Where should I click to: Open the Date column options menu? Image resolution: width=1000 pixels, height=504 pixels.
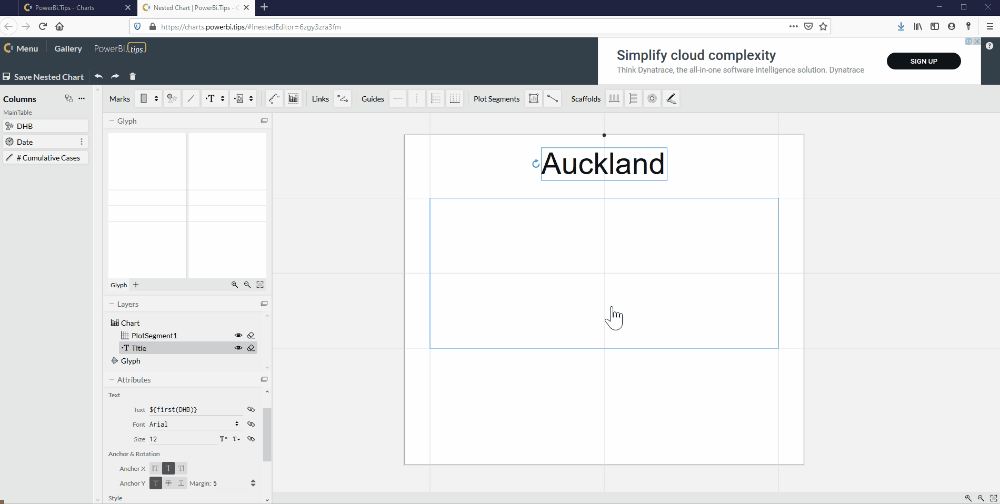click(82, 142)
